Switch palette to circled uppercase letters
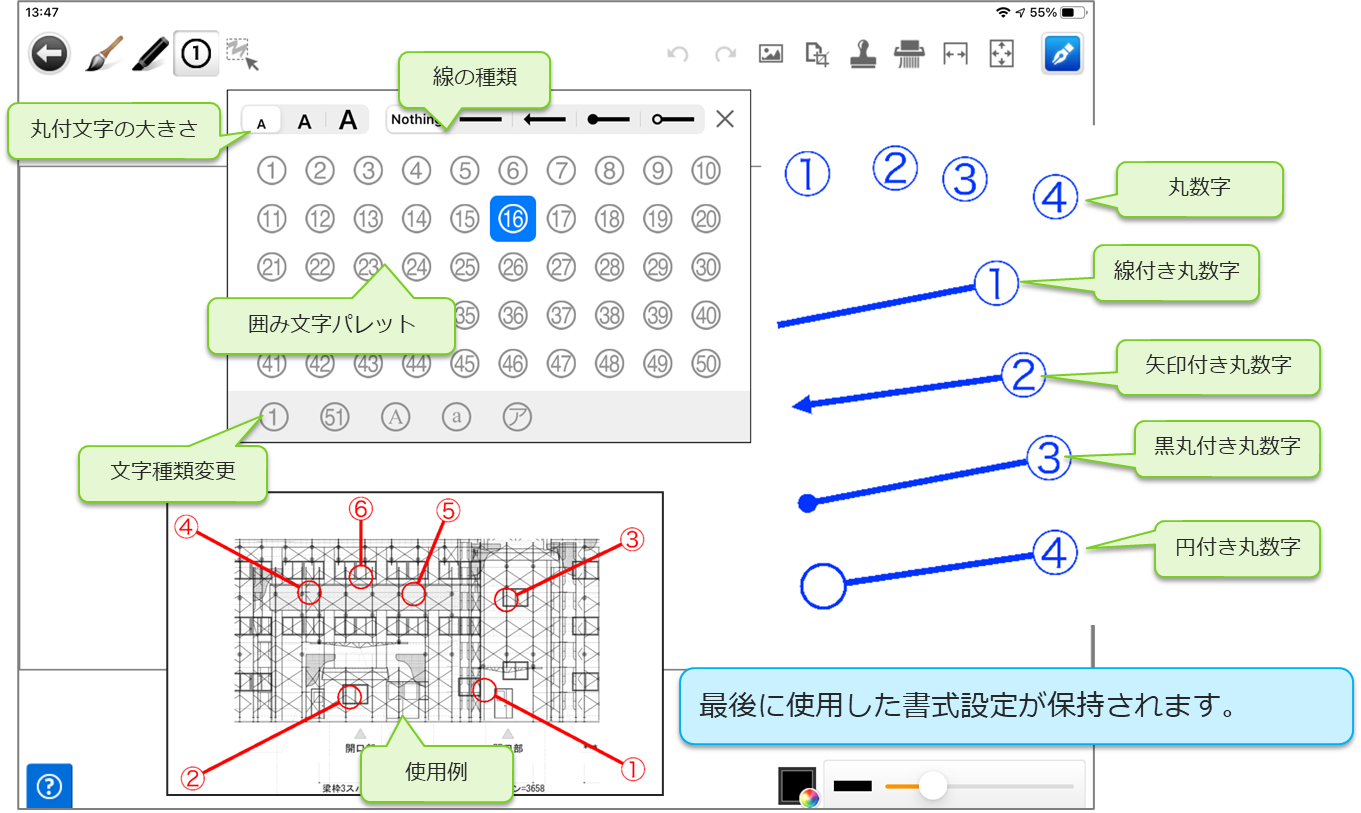The height and width of the screenshot is (813, 1361). click(x=396, y=417)
